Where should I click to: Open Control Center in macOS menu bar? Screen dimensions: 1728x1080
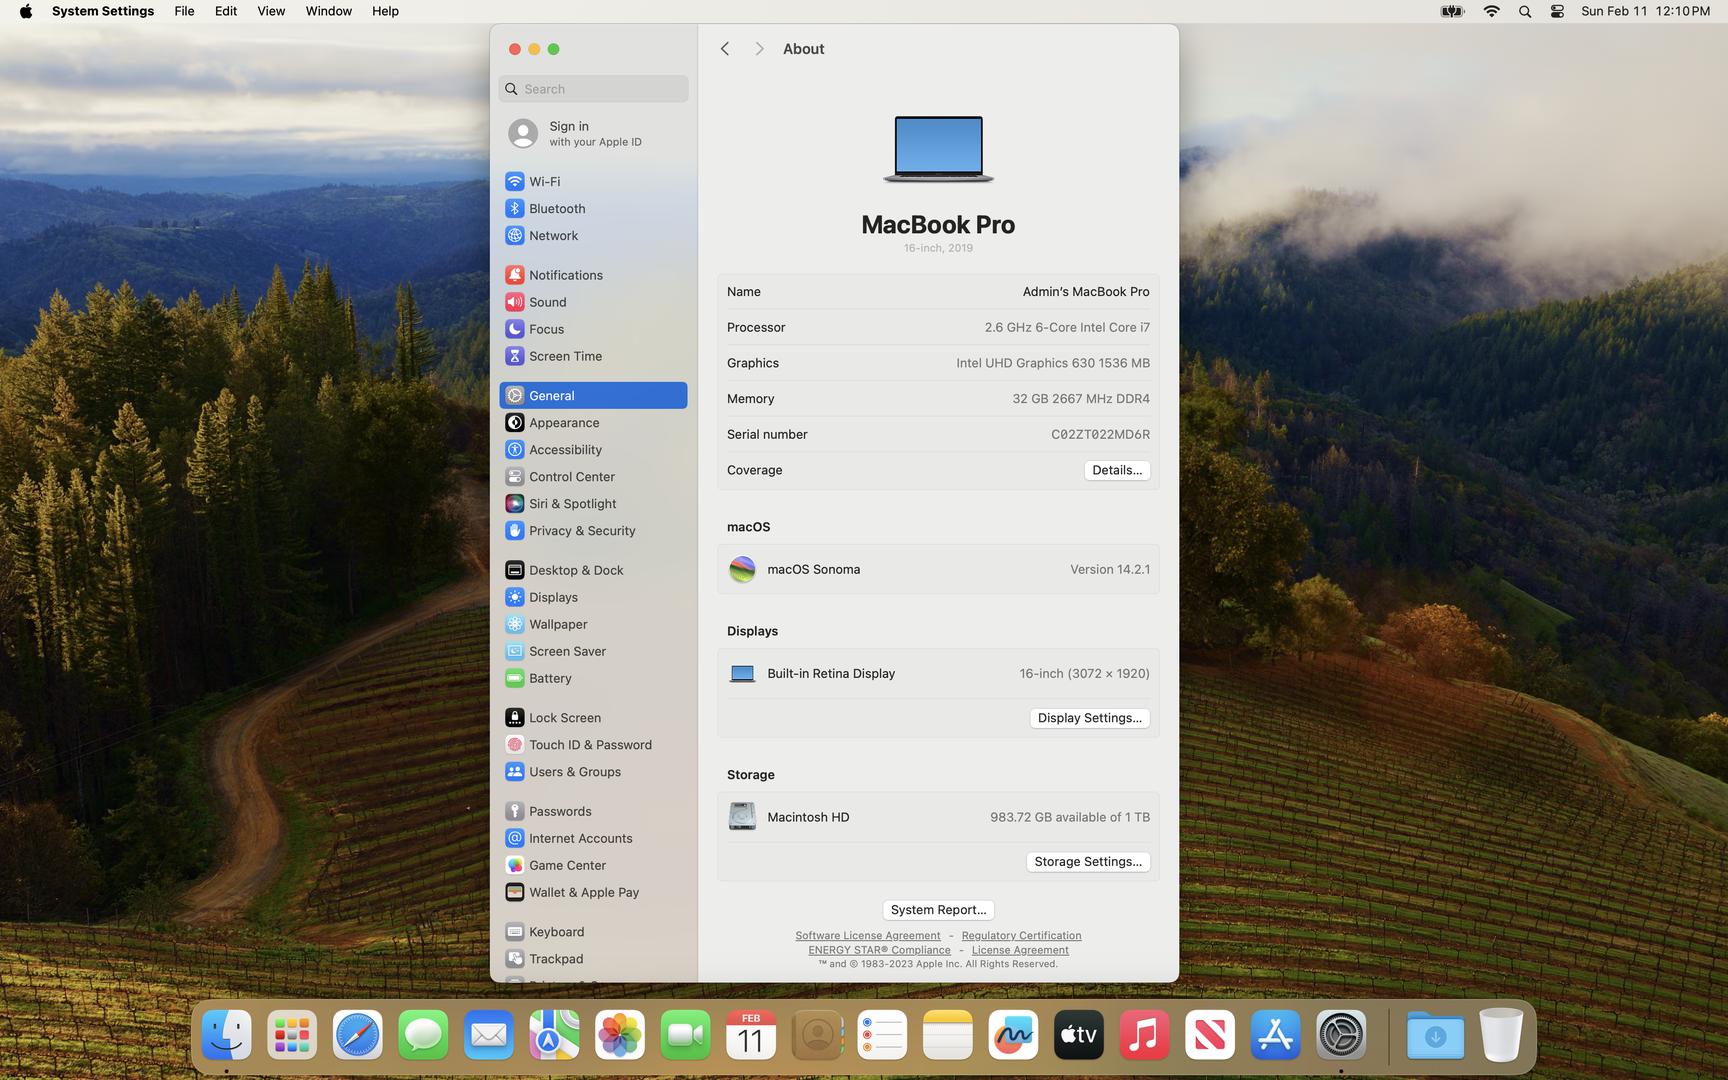pos(1557,12)
